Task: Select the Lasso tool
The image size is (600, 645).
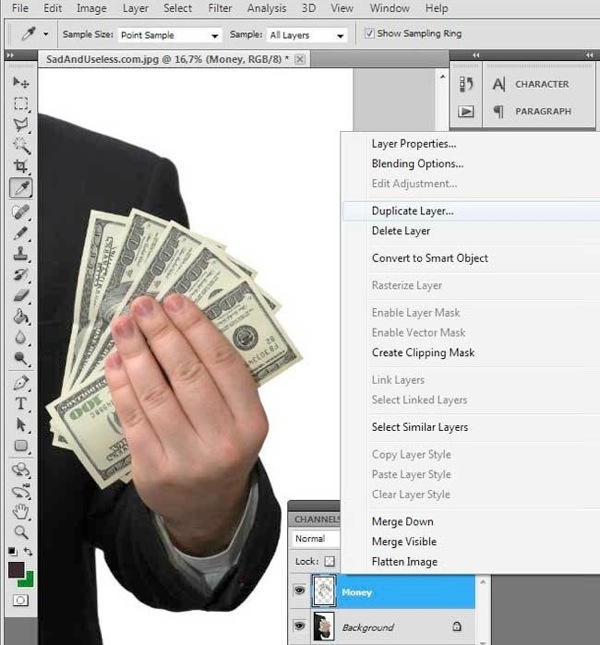Action: pyautogui.click(x=21, y=124)
